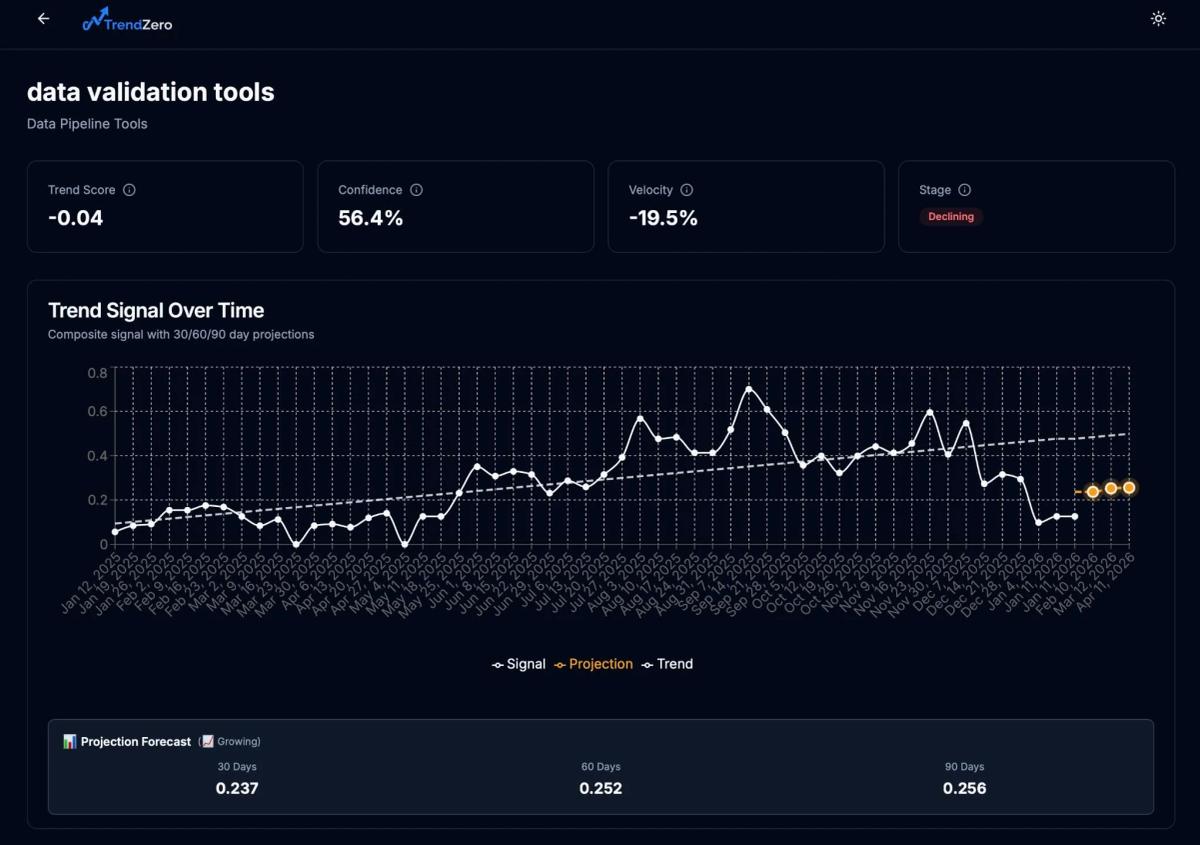Image resolution: width=1200 pixels, height=845 pixels.
Task: Click the Stage info icon
Action: point(964,190)
